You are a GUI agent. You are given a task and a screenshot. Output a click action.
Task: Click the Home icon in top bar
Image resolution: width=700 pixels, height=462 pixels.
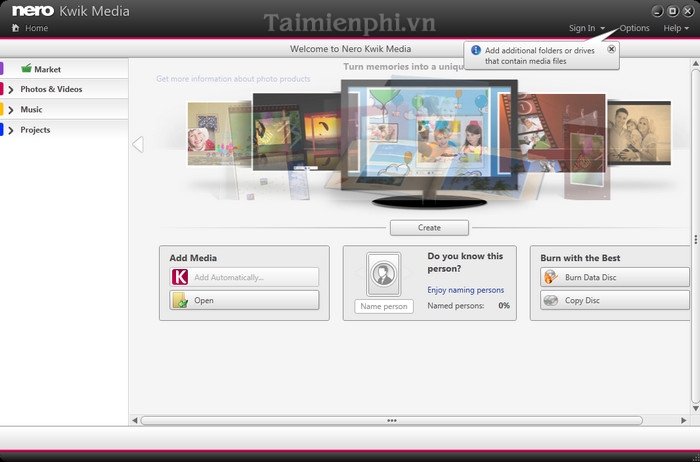(x=15, y=28)
